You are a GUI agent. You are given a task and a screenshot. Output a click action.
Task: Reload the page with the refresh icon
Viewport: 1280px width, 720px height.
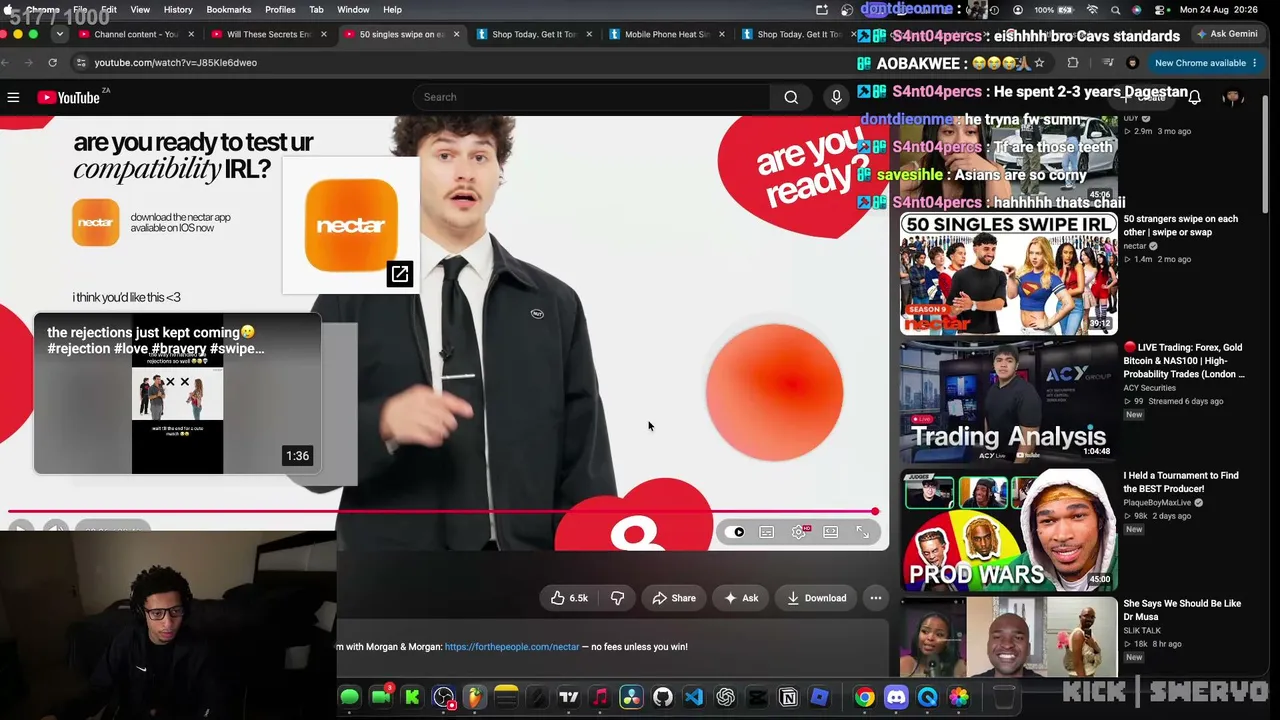(52, 62)
